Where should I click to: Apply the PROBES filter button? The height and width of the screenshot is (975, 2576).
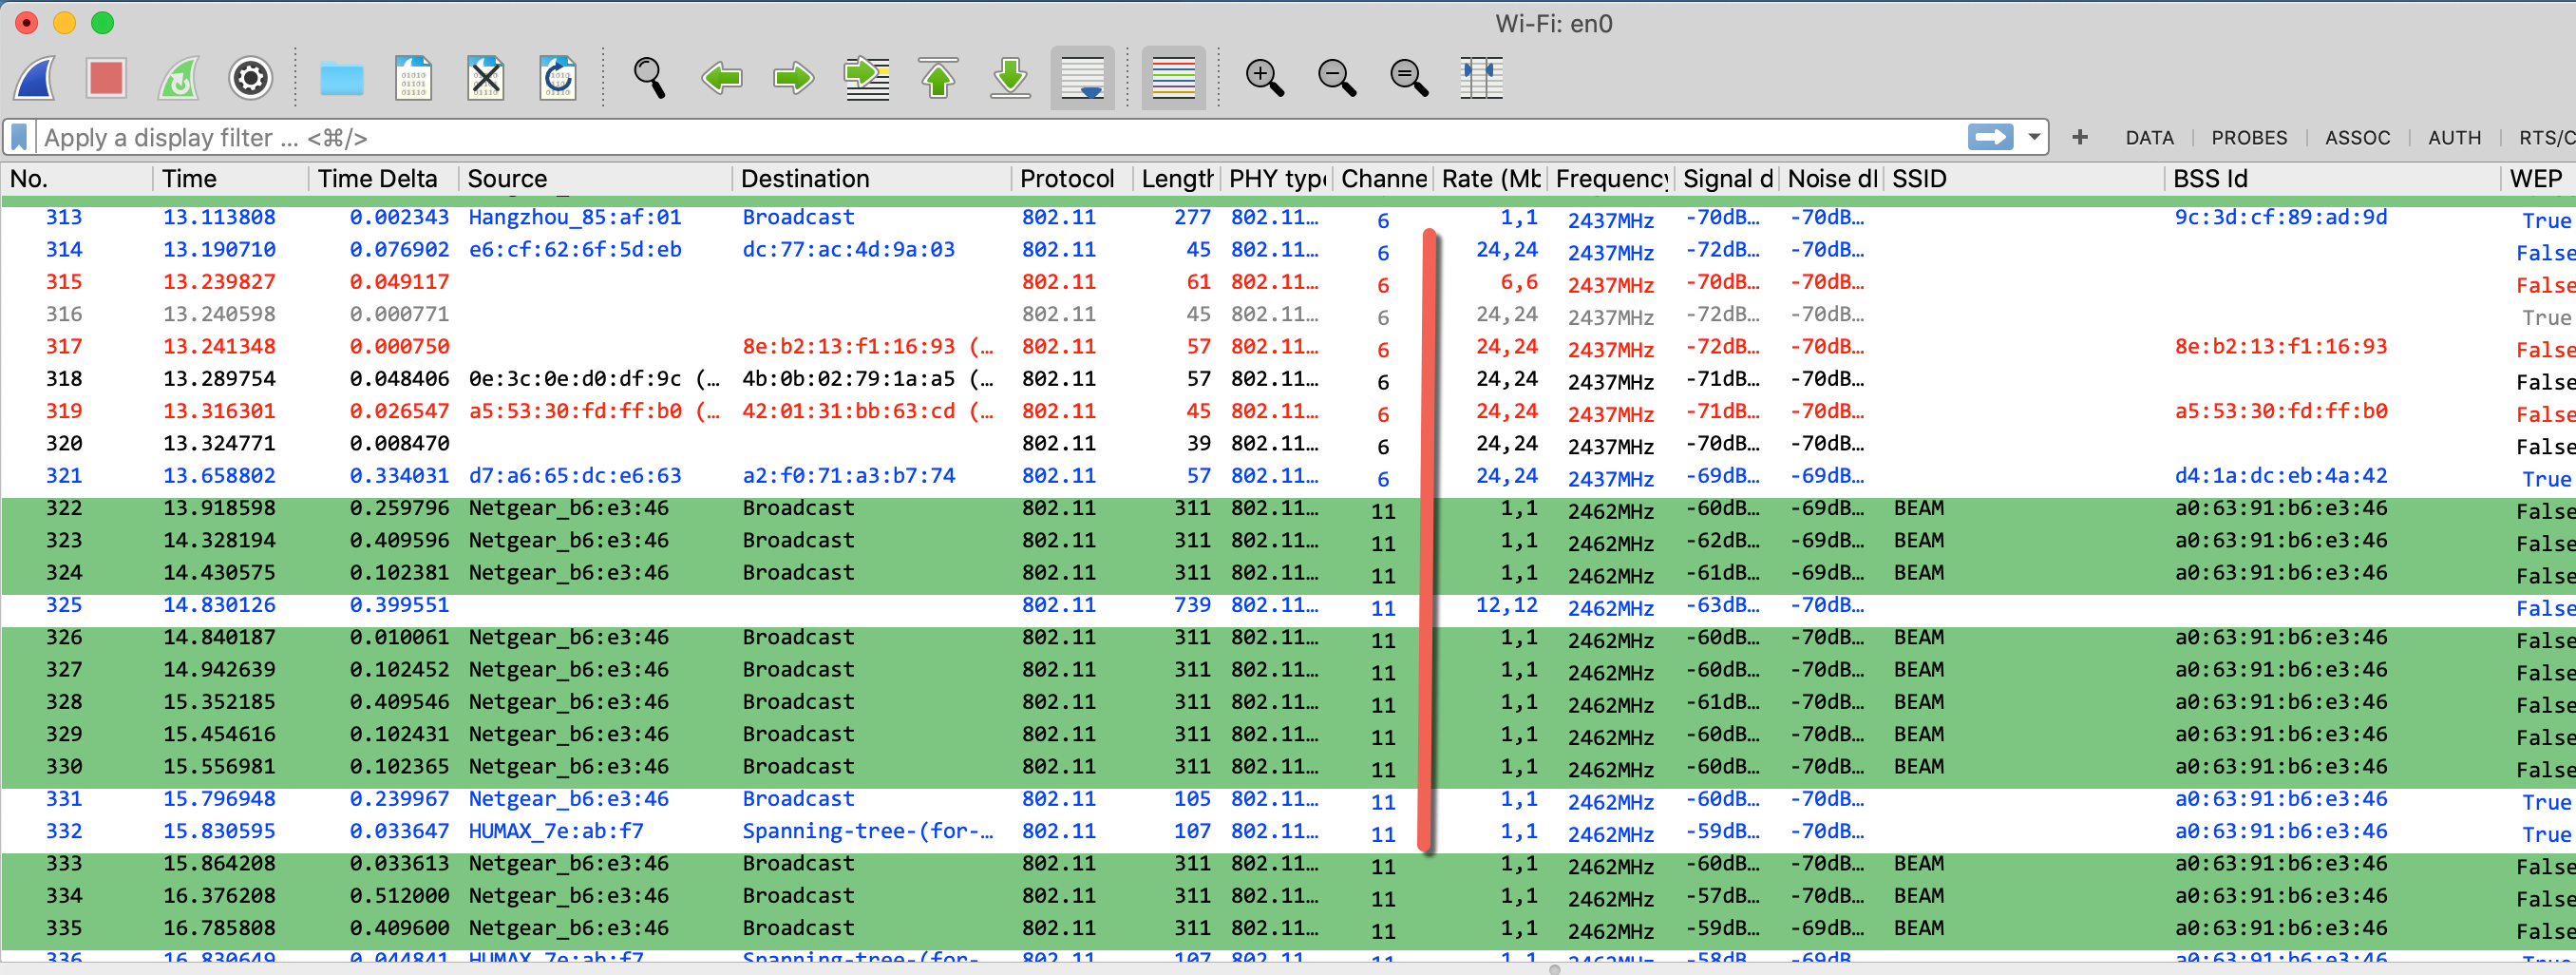tap(2248, 138)
